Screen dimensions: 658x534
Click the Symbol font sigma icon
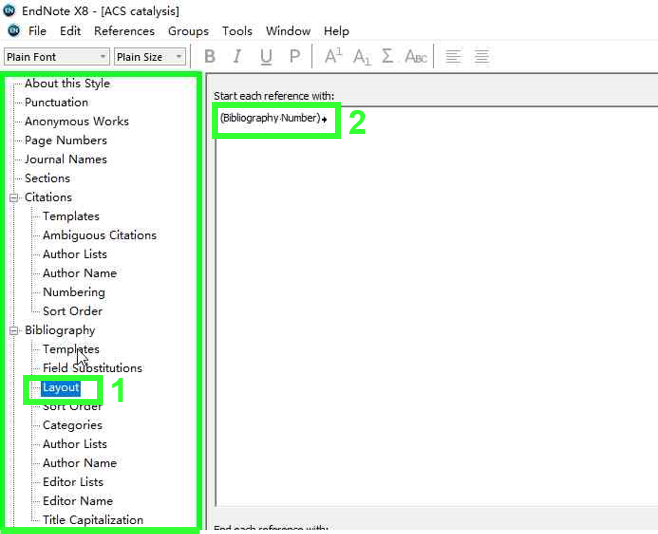(x=388, y=57)
